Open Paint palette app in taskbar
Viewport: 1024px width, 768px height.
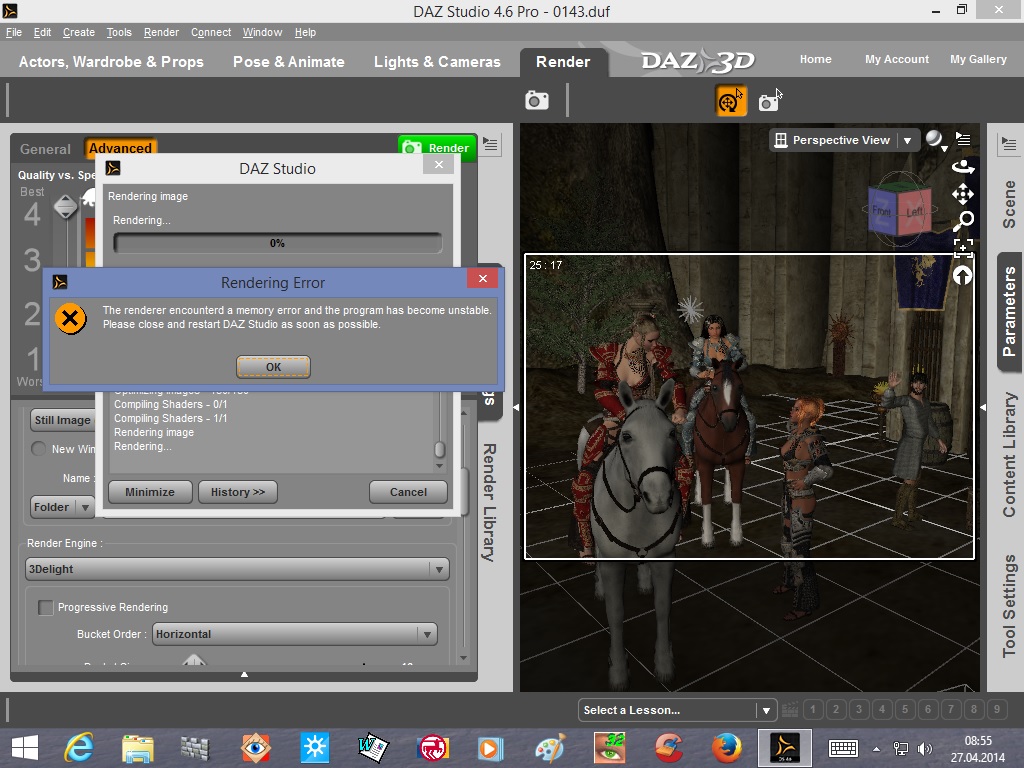(x=551, y=748)
